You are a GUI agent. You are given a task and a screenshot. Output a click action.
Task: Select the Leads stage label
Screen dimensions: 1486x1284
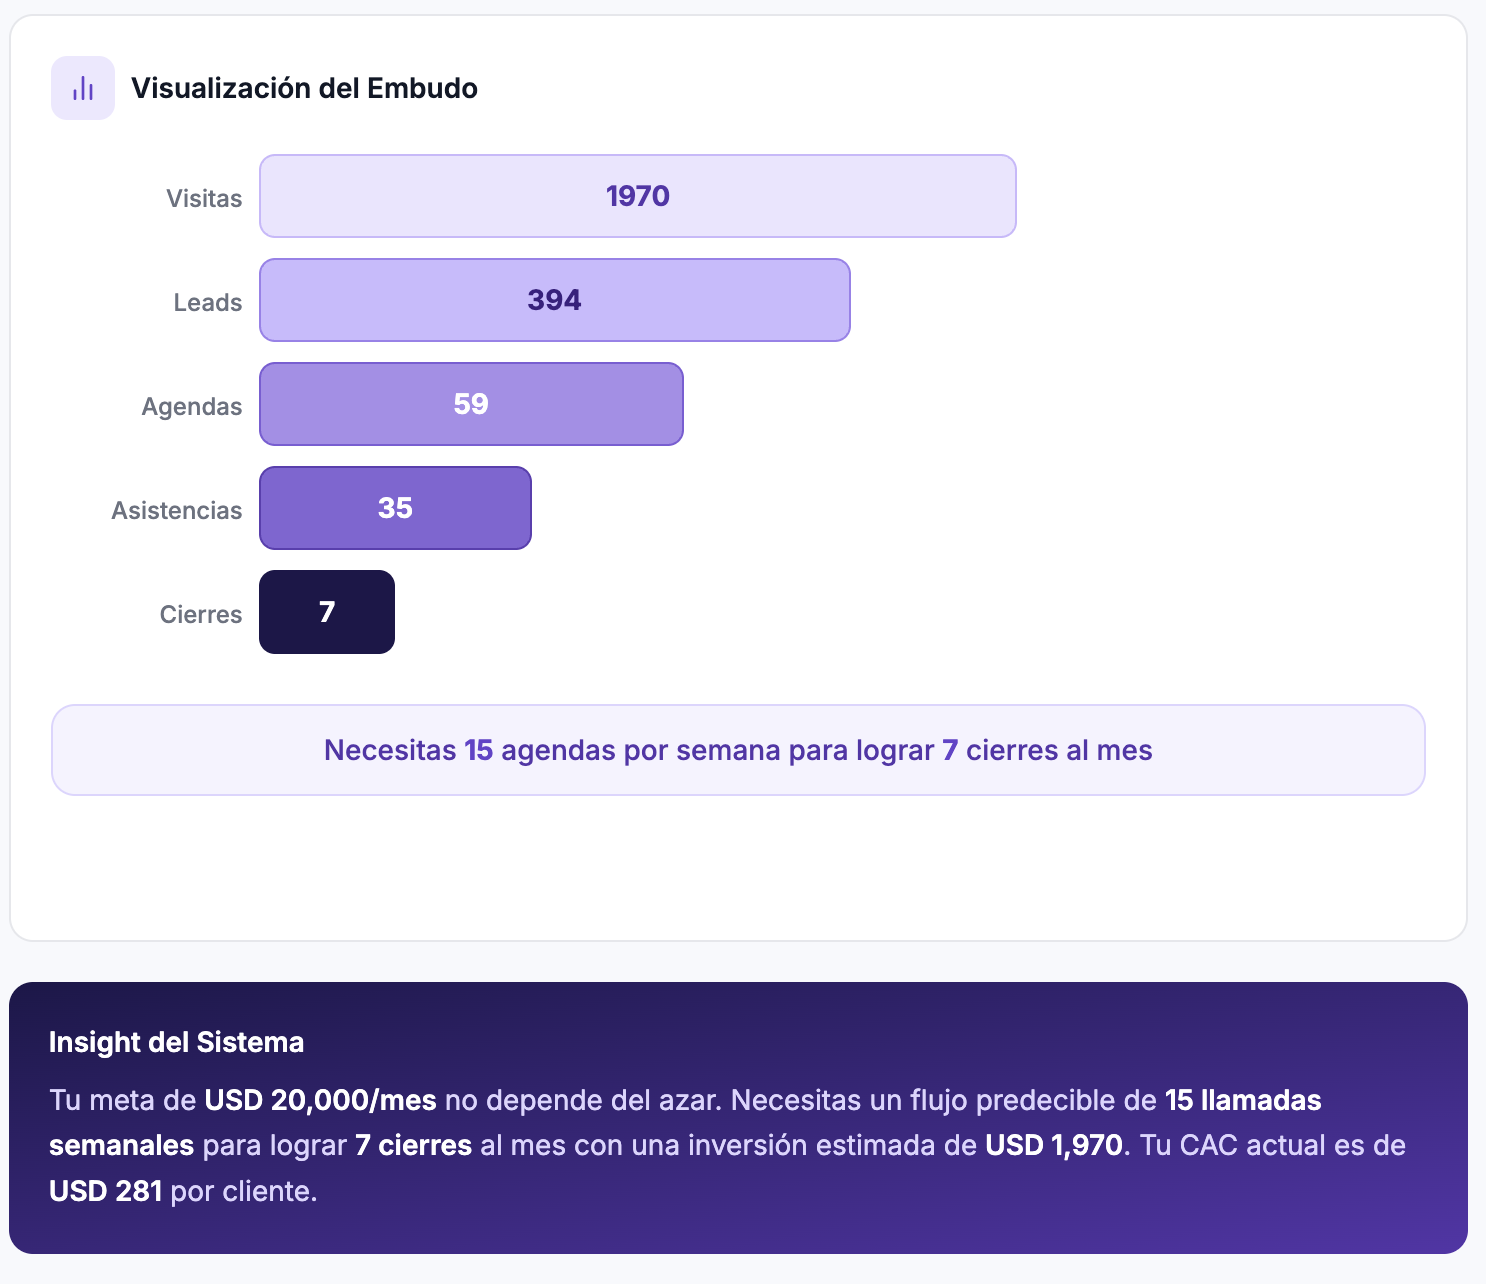point(209,302)
